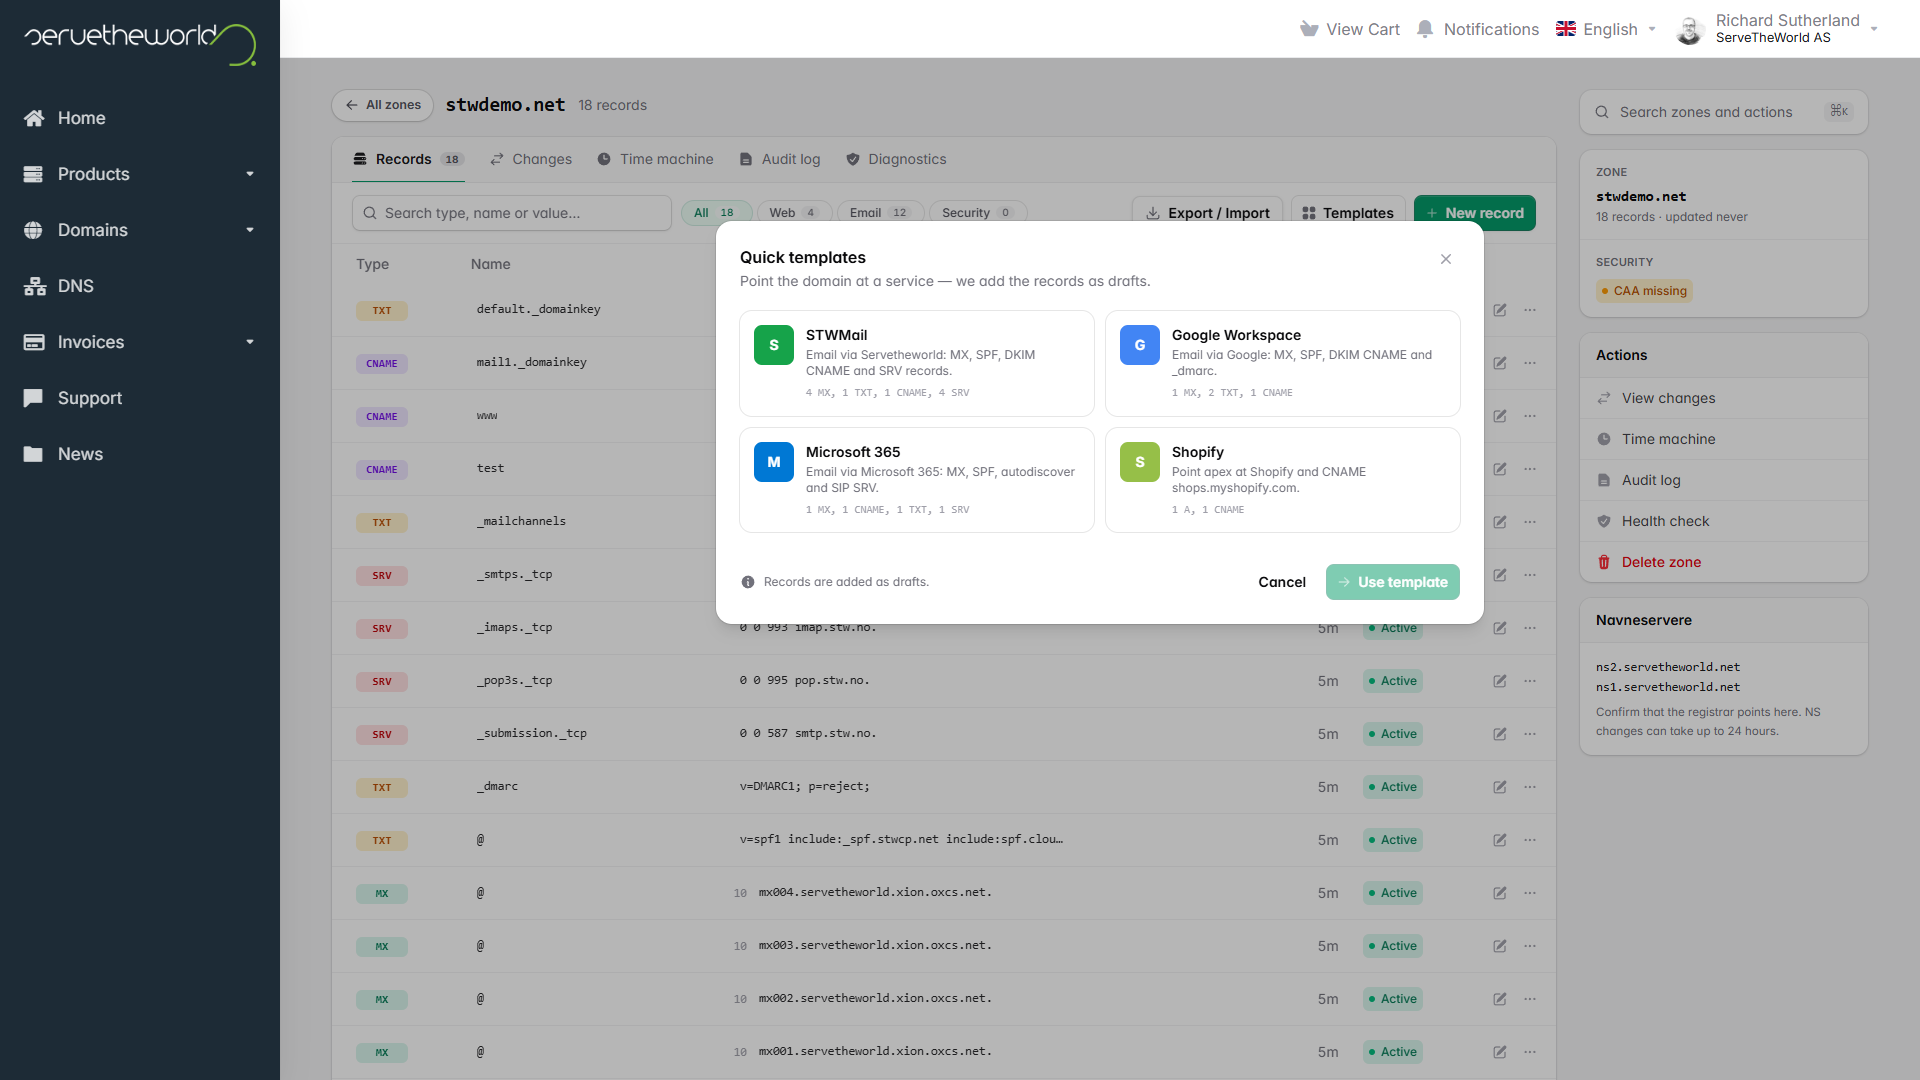1920x1080 pixels.
Task: Focus Search zones and actions field
Action: pyautogui.click(x=1724, y=112)
